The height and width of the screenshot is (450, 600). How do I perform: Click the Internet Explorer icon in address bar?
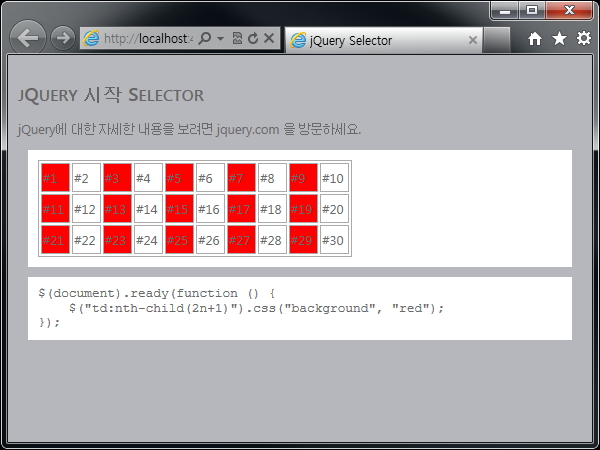91,38
